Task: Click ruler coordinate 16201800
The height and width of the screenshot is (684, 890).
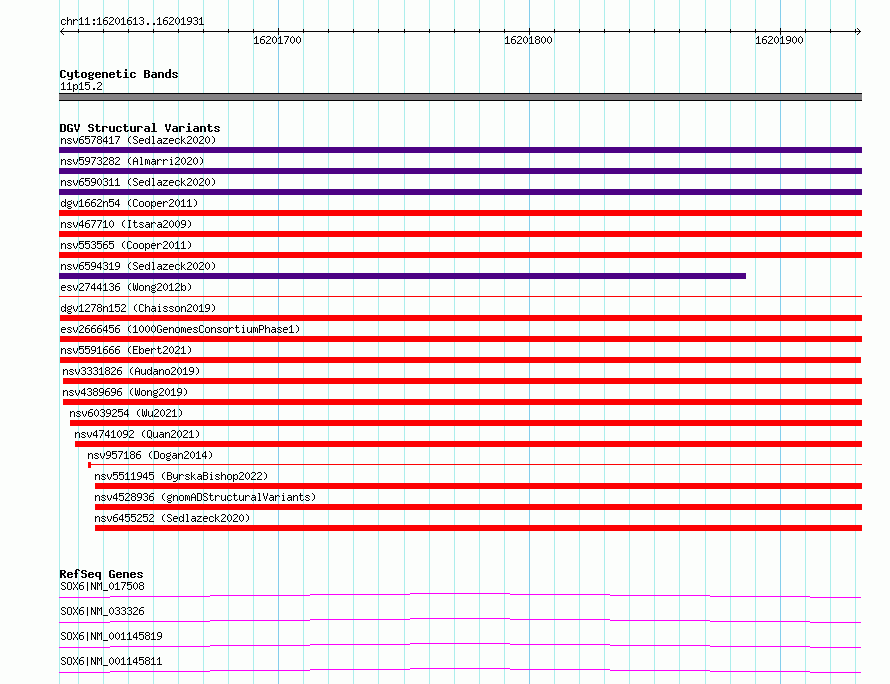Action: [528, 40]
